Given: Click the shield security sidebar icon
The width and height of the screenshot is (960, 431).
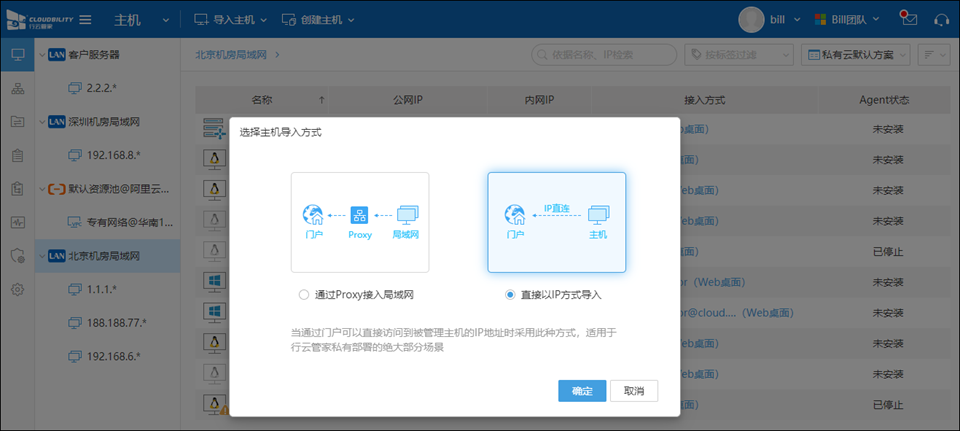Looking at the screenshot, I should point(17,255).
